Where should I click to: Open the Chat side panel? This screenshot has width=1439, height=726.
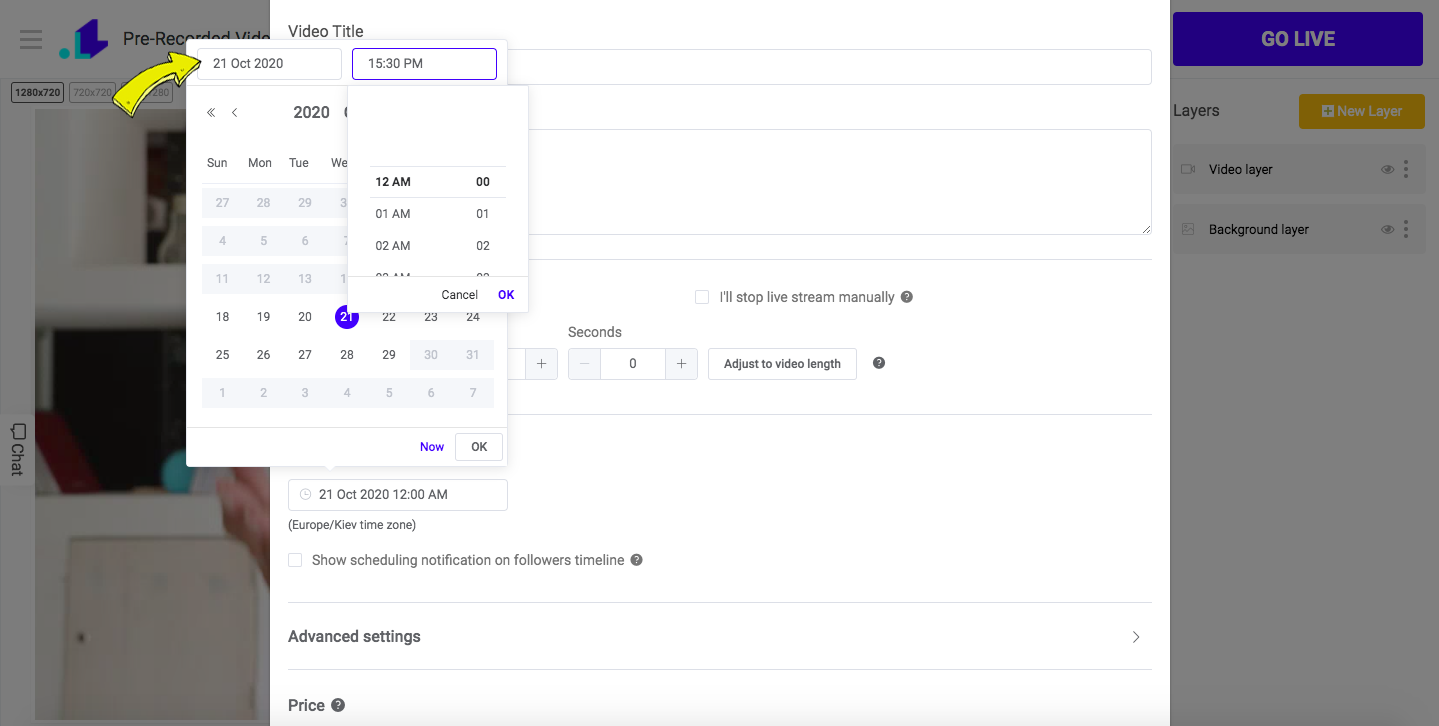pyautogui.click(x=17, y=449)
